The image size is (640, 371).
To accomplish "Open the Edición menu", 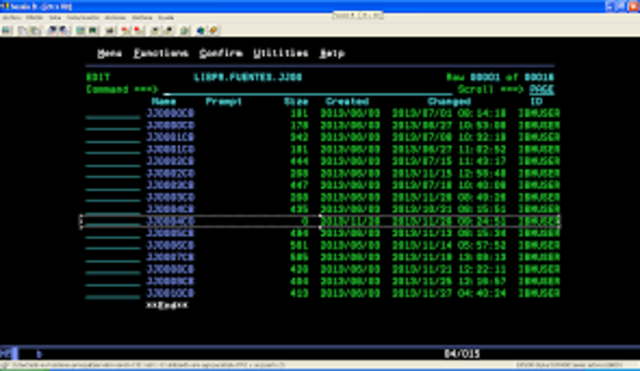I will (34, 18).
